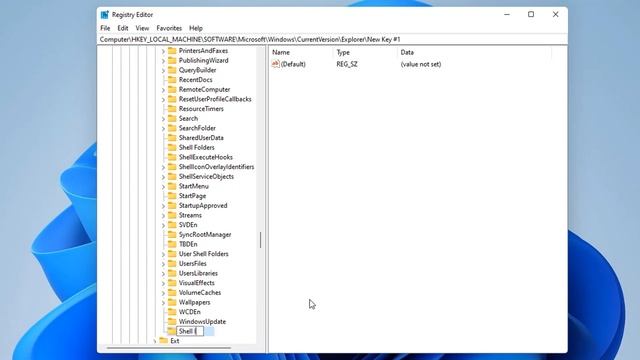Click the key rename text box containing Shell
This screenshot has height=360, width=640.
click(190, 331)
